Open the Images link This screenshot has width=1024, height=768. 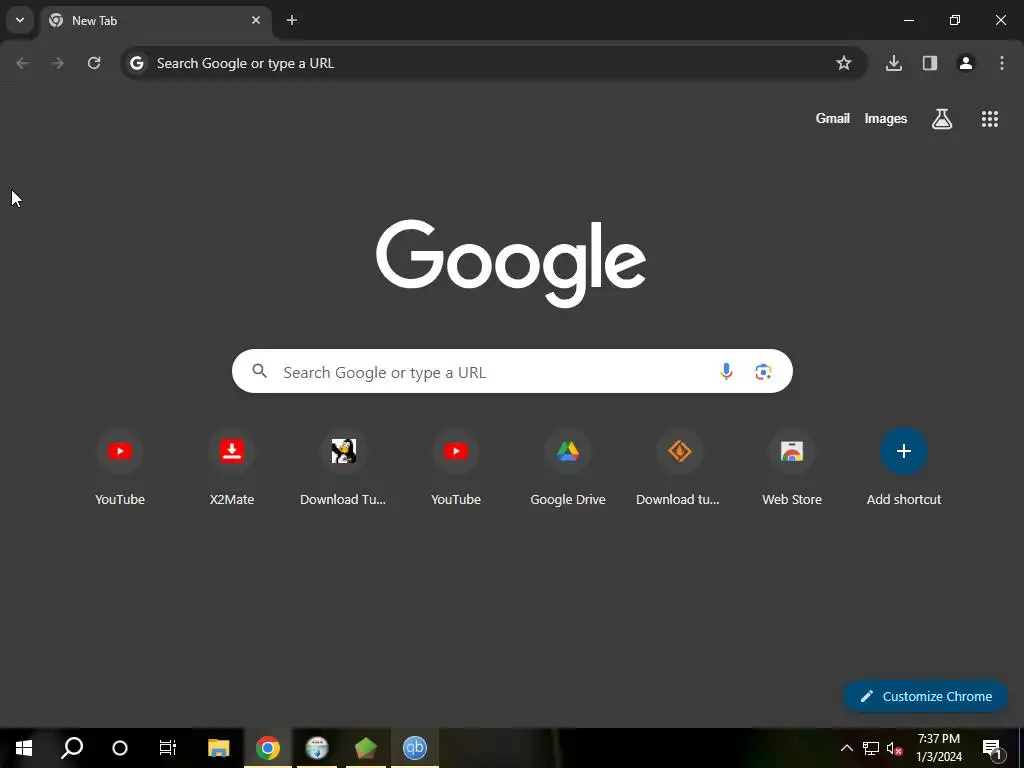[886, 118]
